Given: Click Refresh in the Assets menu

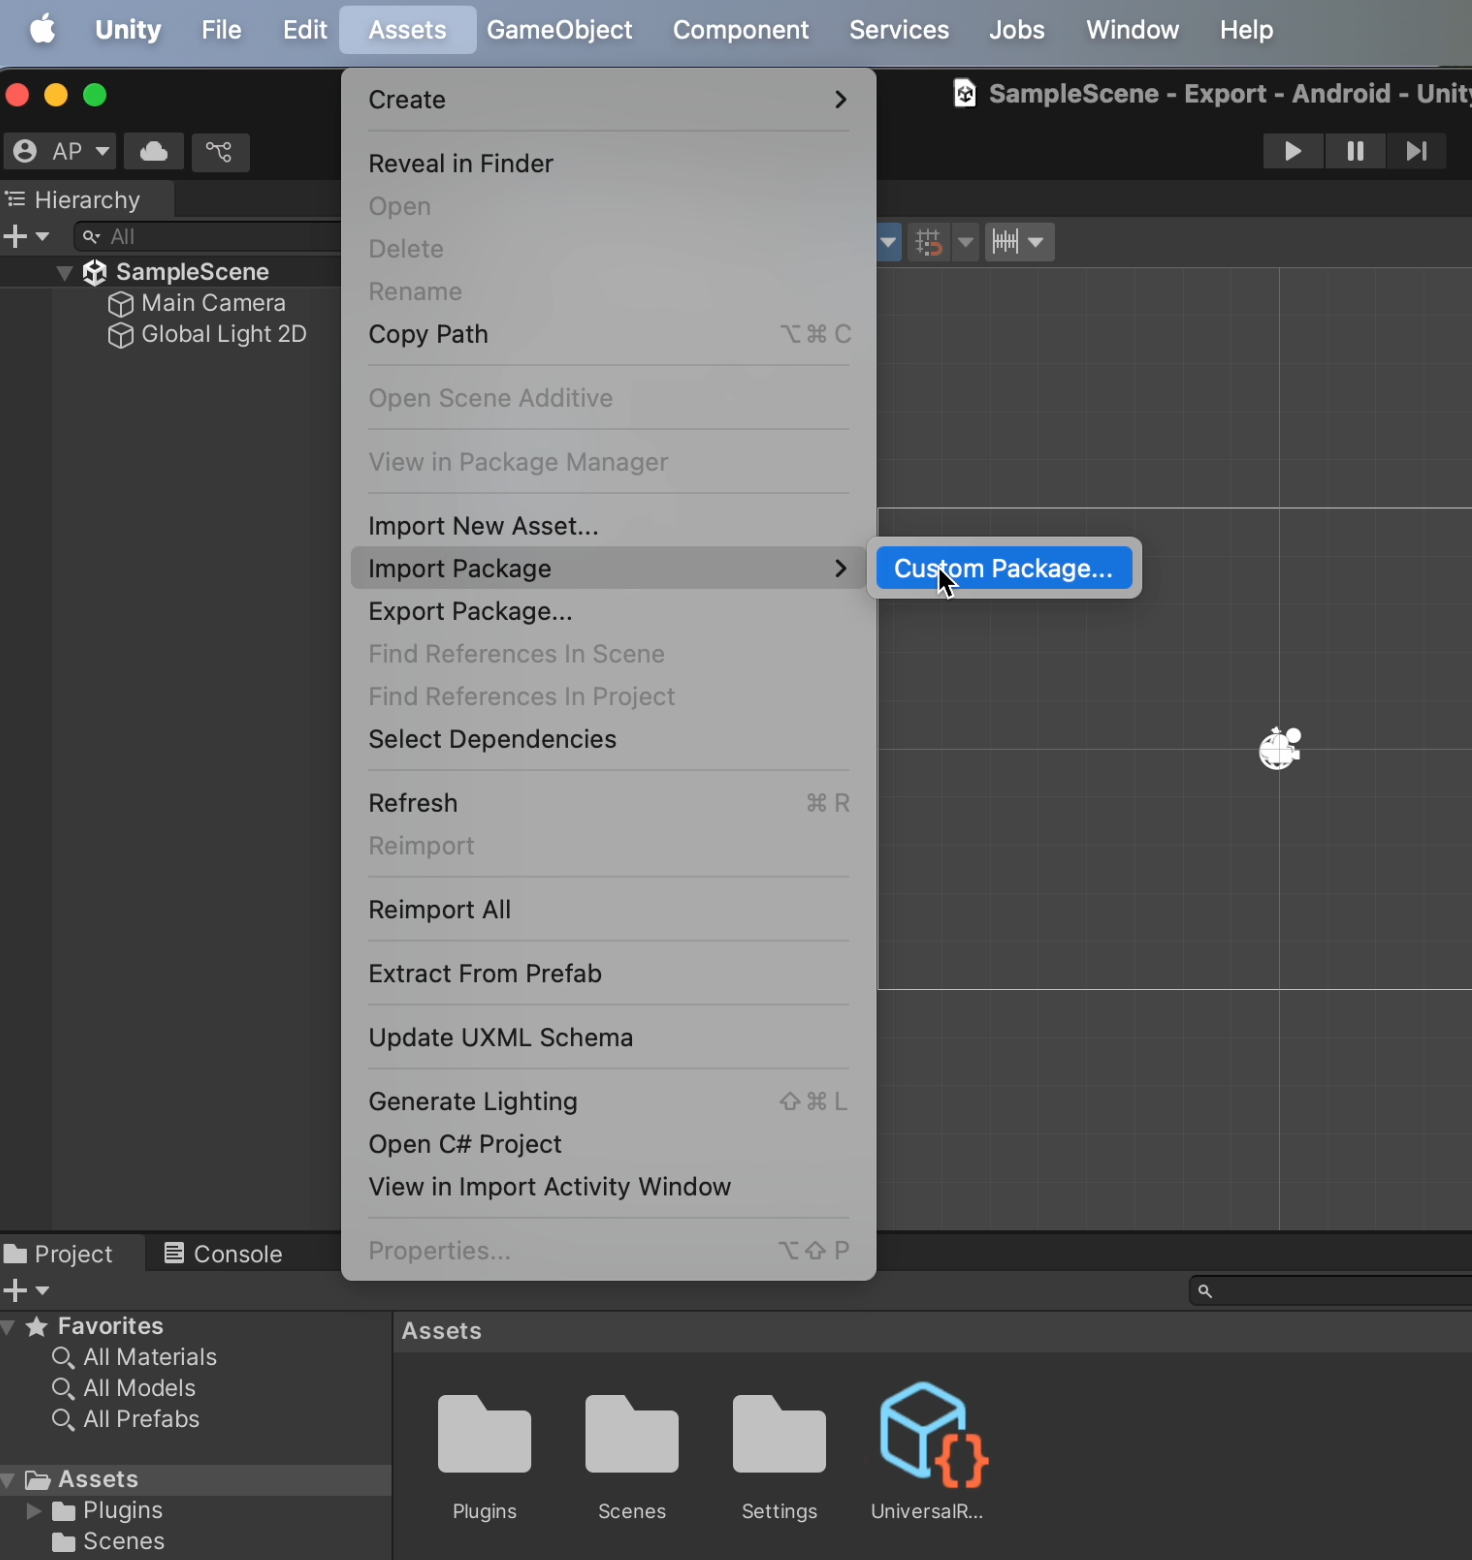Looking at the screenshot, I should click(x=608, y=803).
